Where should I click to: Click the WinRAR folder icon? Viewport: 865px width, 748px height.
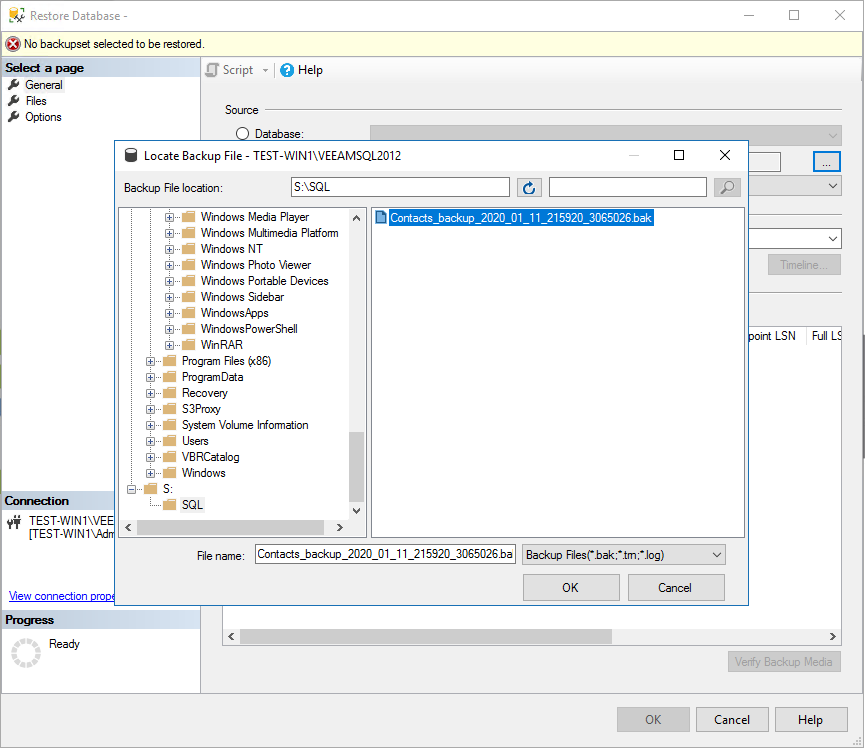[188, 345]
